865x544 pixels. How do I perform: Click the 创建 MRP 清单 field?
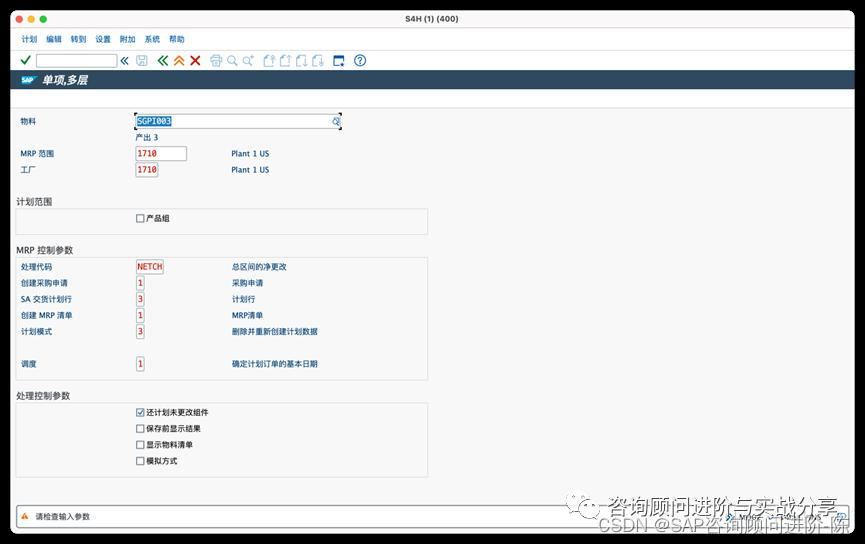(140, 315)
